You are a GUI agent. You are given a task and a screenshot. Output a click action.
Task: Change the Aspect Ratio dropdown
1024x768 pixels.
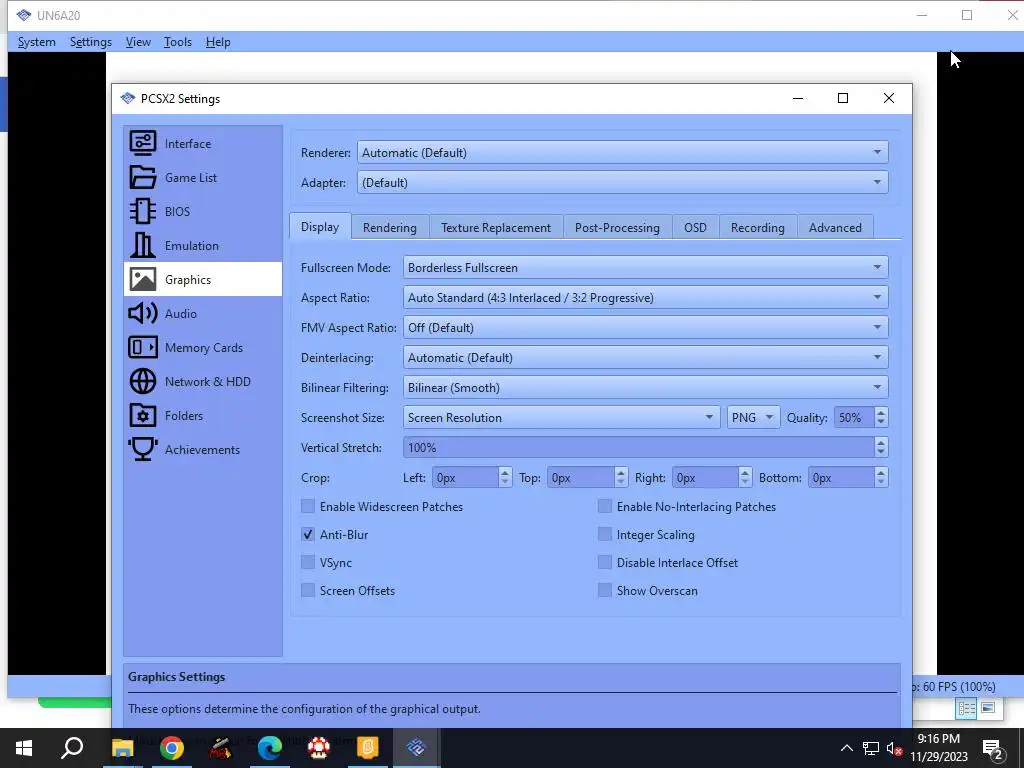tap(645, 297)
